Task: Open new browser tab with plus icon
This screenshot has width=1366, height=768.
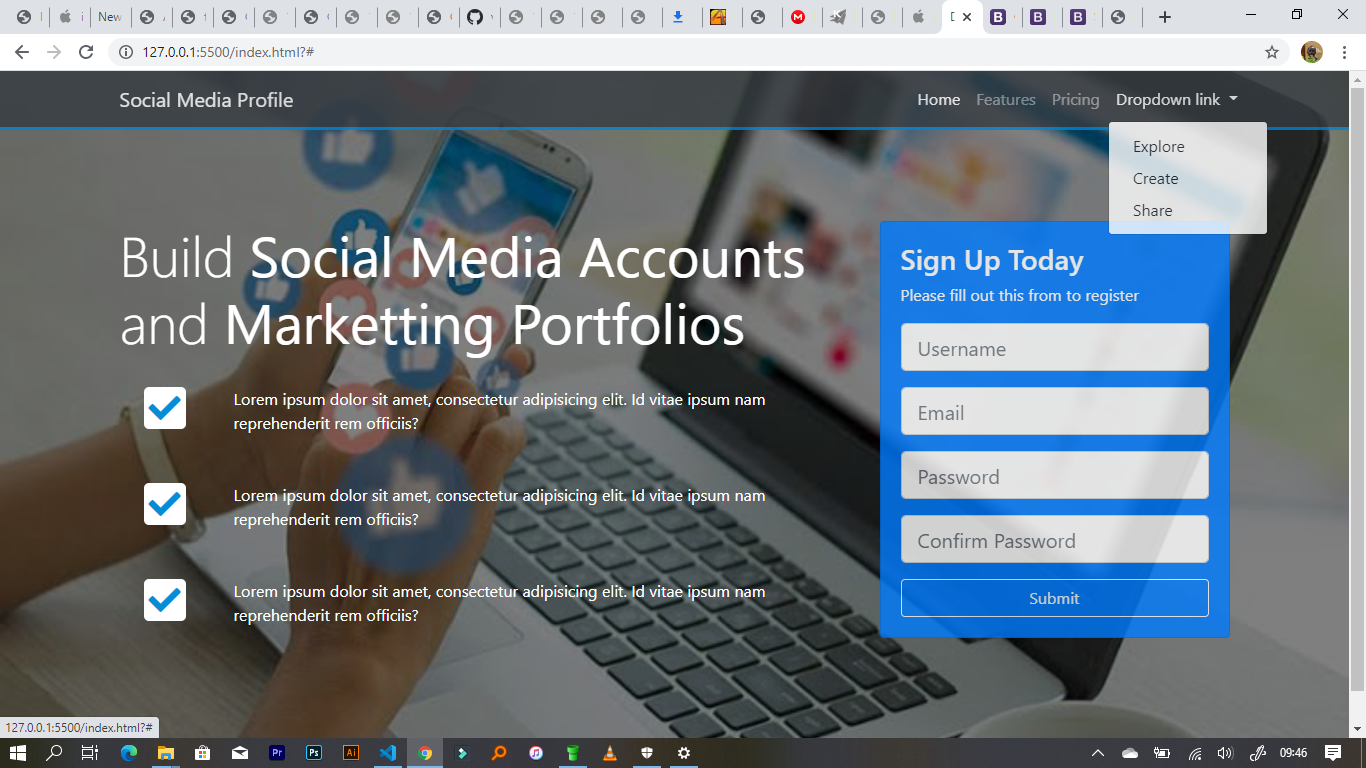Action: [x=1165, y=17]
